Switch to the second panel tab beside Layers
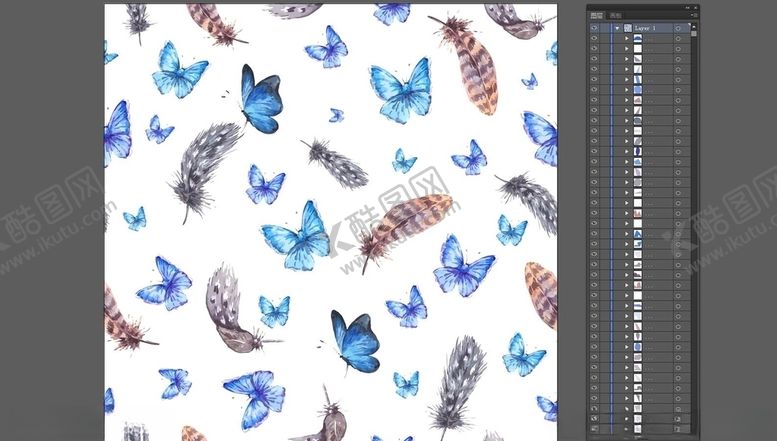This screenshot has width=777, height=441. (x=615, y=16)
